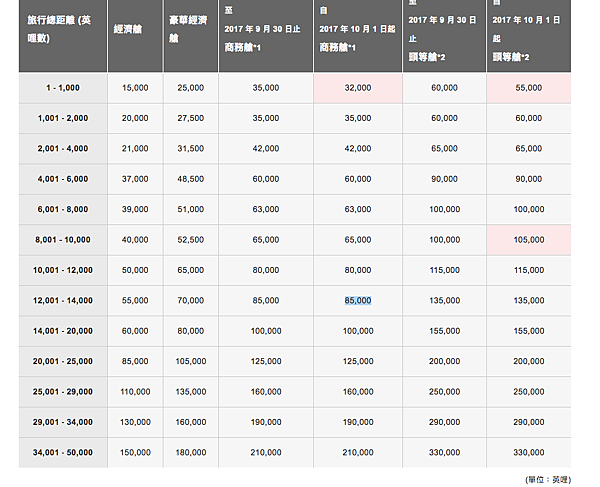The width and height of the screenshot is (600, 487).
Task: Select the 1,001 - 2,000 distance row label
Action: 63,118
